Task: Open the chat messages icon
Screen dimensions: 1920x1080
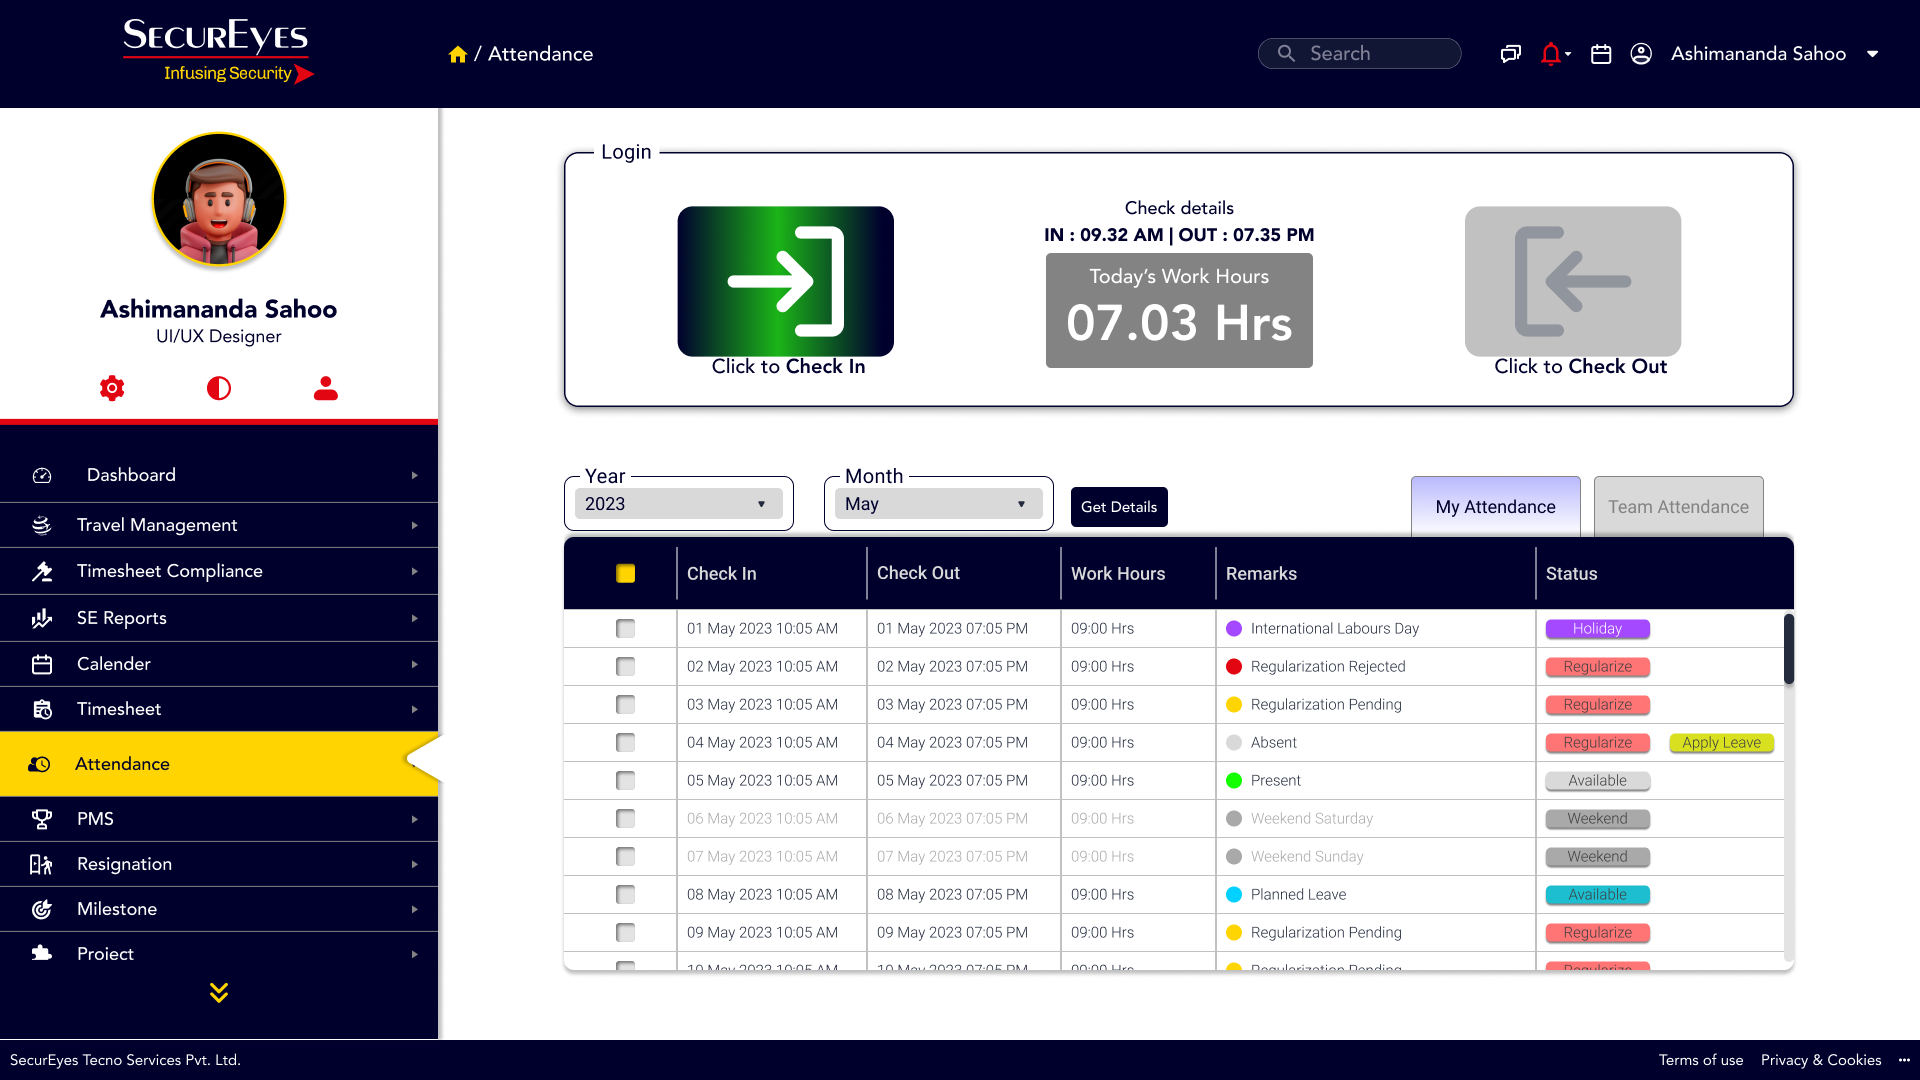Action: [x=1510, y=54]
